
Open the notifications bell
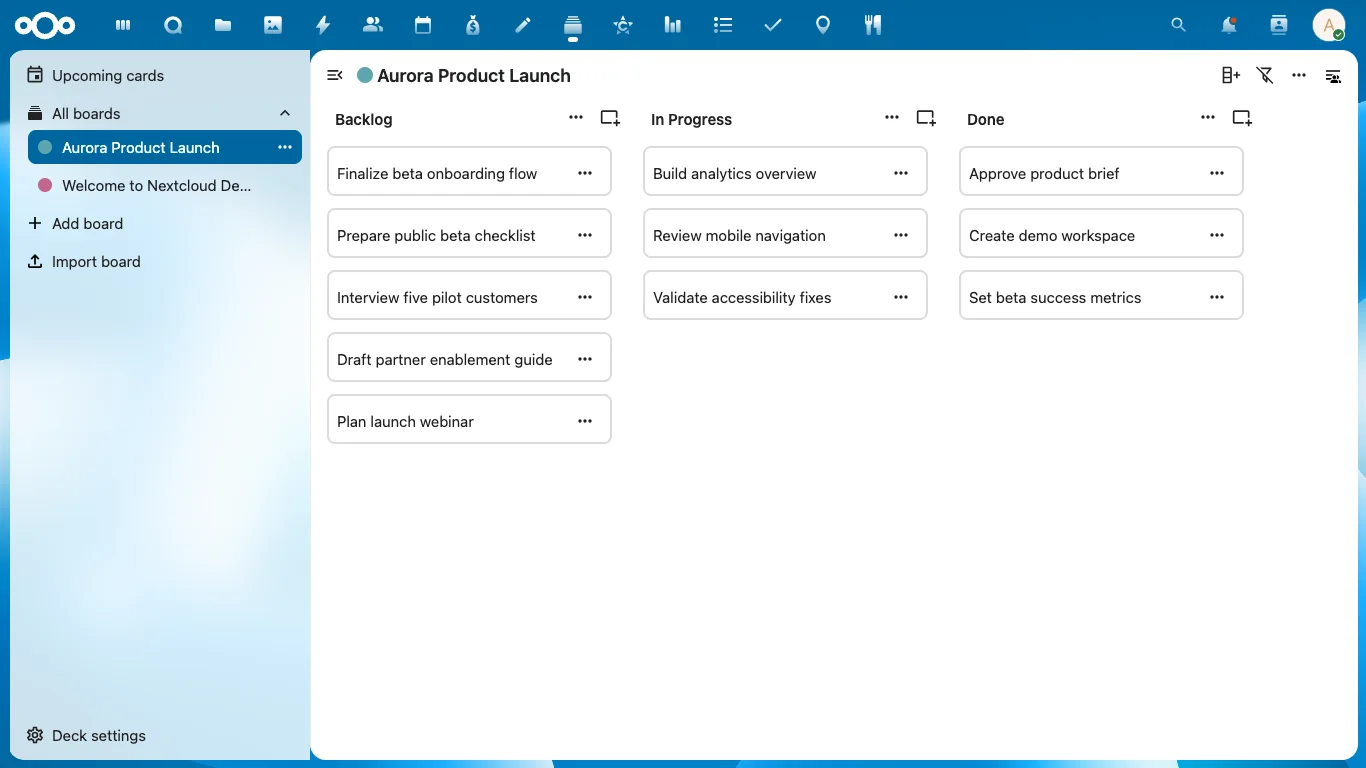click(1229, 25)
